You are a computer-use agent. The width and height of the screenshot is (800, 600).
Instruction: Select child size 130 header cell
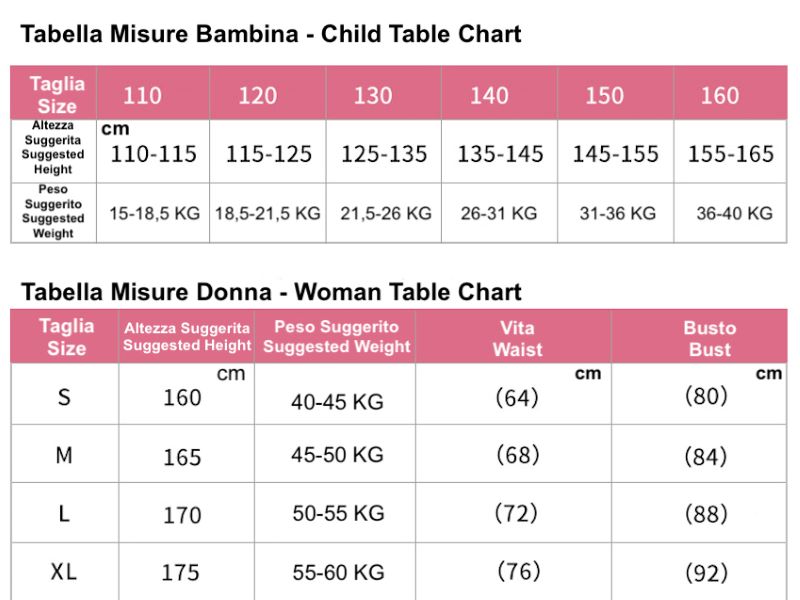[x=373, y=96]
